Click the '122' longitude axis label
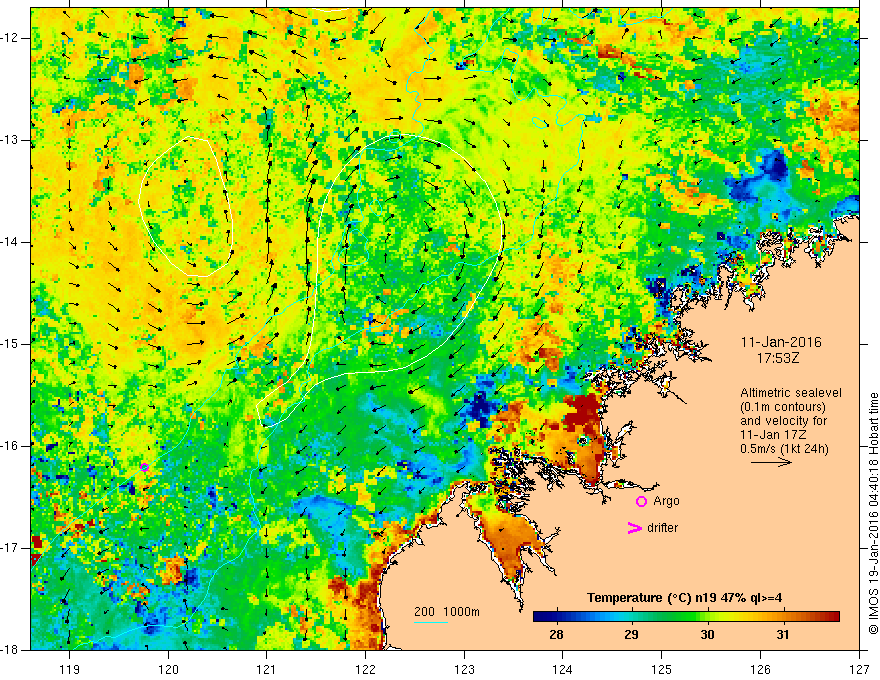Screen dimensions: 880x680 [365, 669]
